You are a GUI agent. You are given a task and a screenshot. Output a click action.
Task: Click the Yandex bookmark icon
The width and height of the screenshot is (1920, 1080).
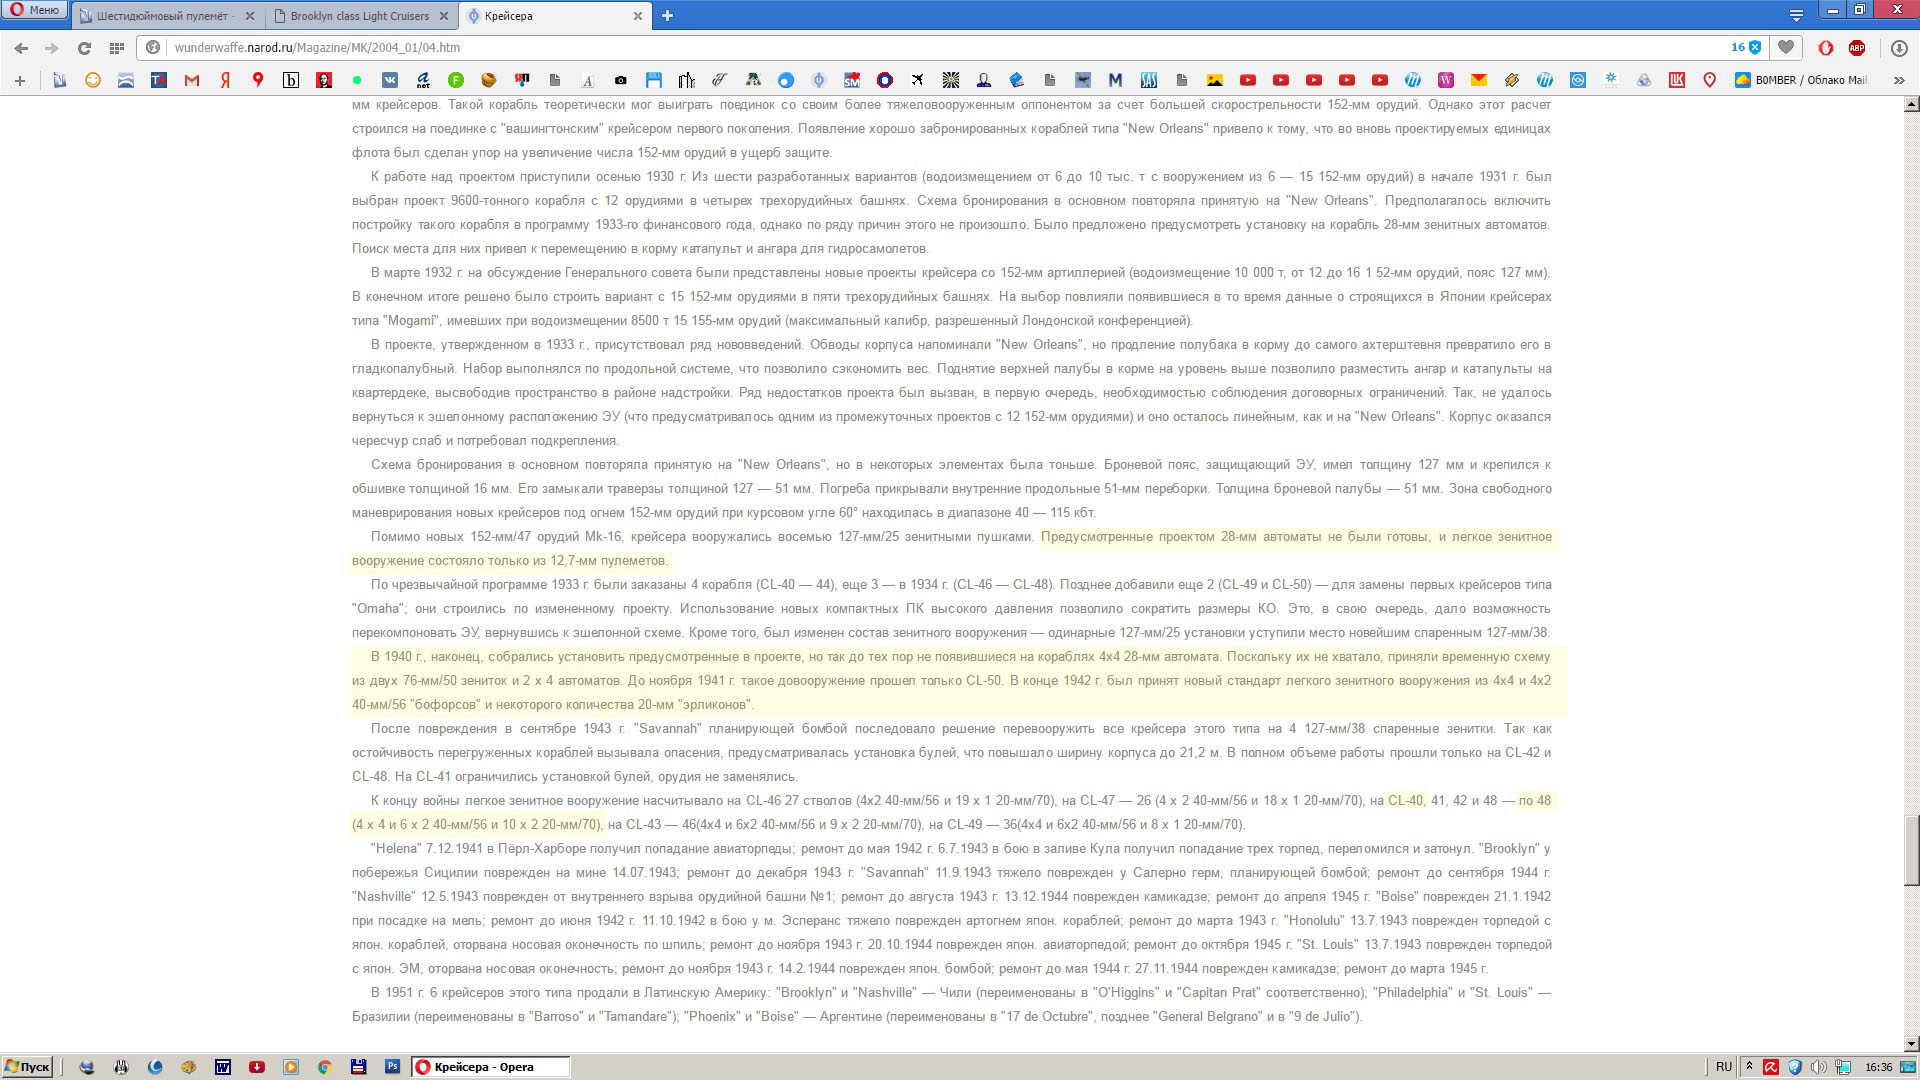click(225, 80)
